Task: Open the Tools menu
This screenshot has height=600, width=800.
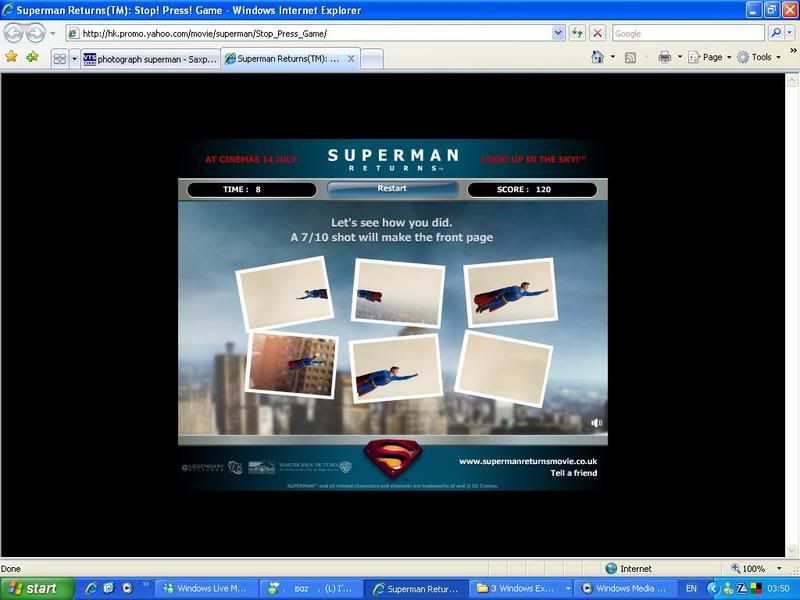Action: [759, 57]
